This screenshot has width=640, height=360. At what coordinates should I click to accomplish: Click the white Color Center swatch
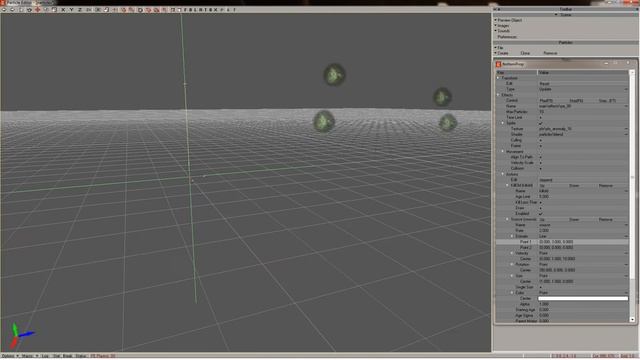(583, 298)
